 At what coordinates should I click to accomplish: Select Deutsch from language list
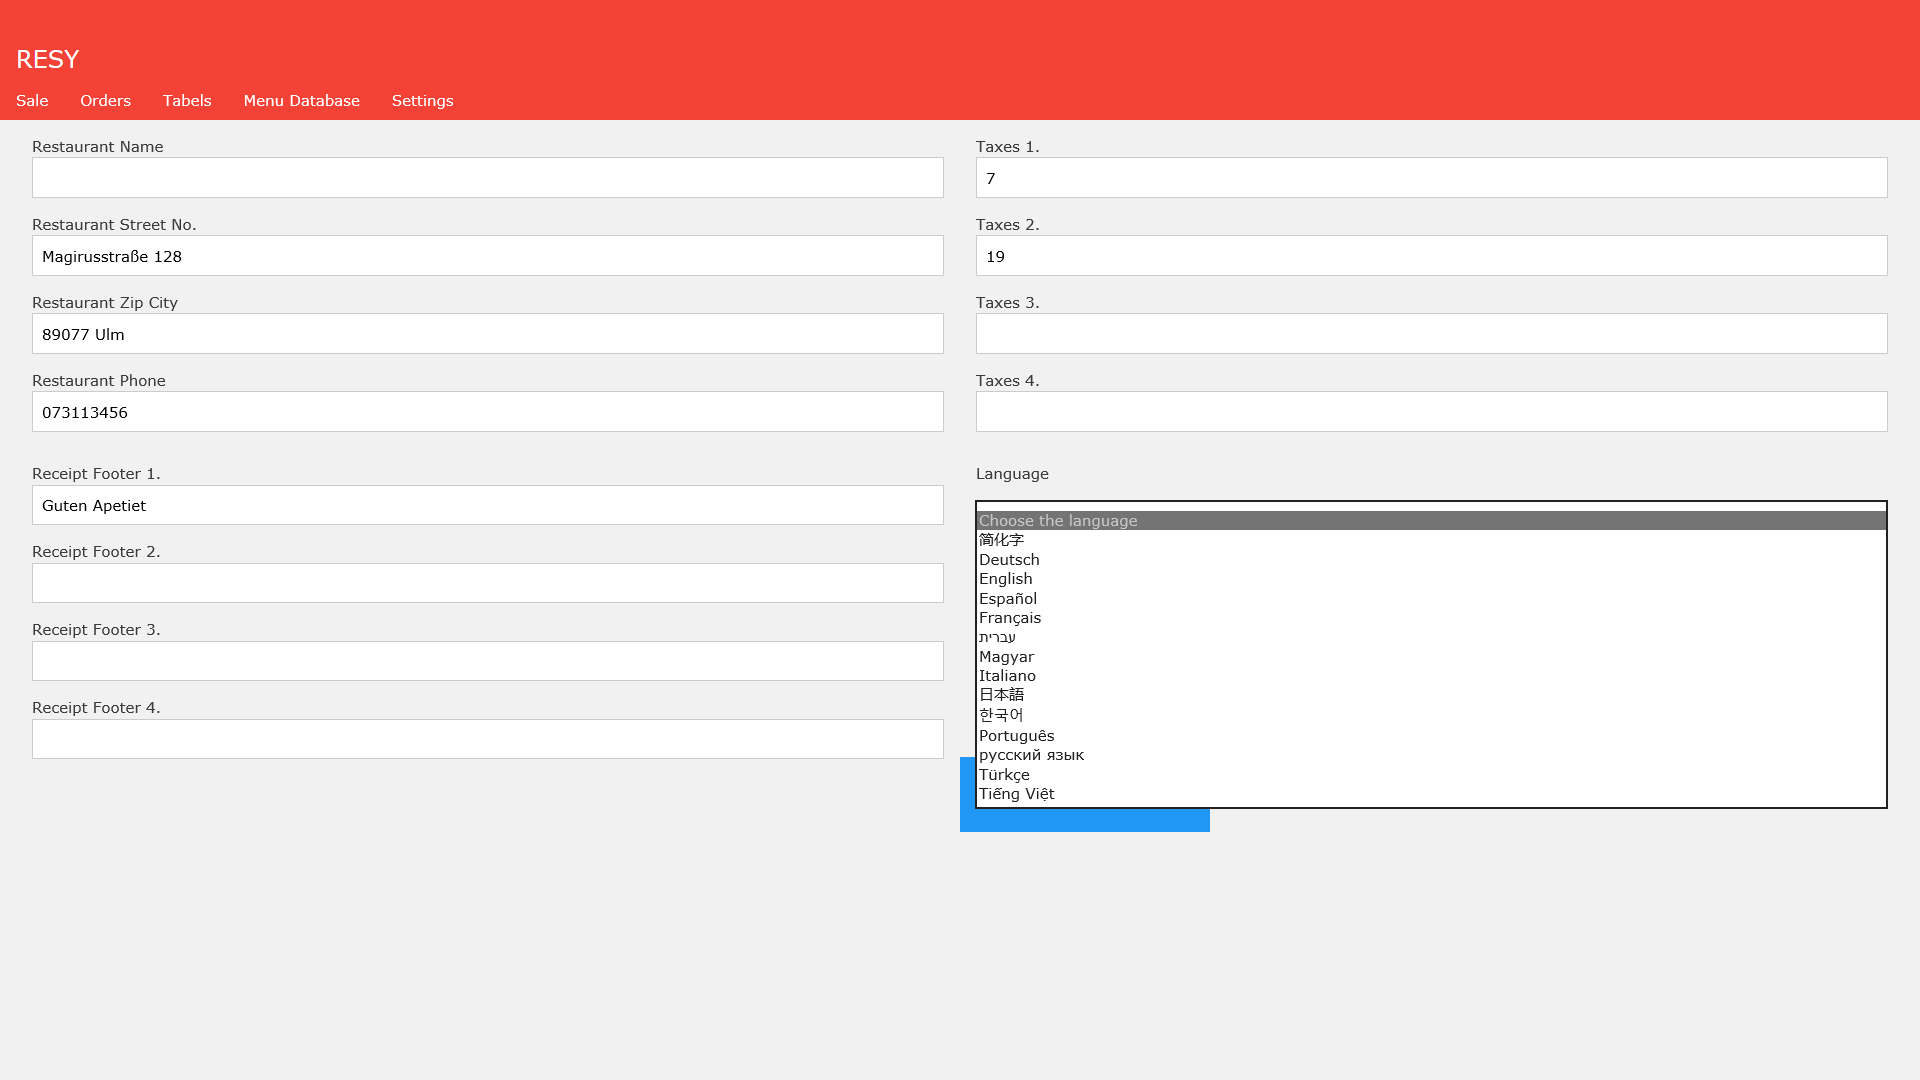click(x=1009, y=560)
